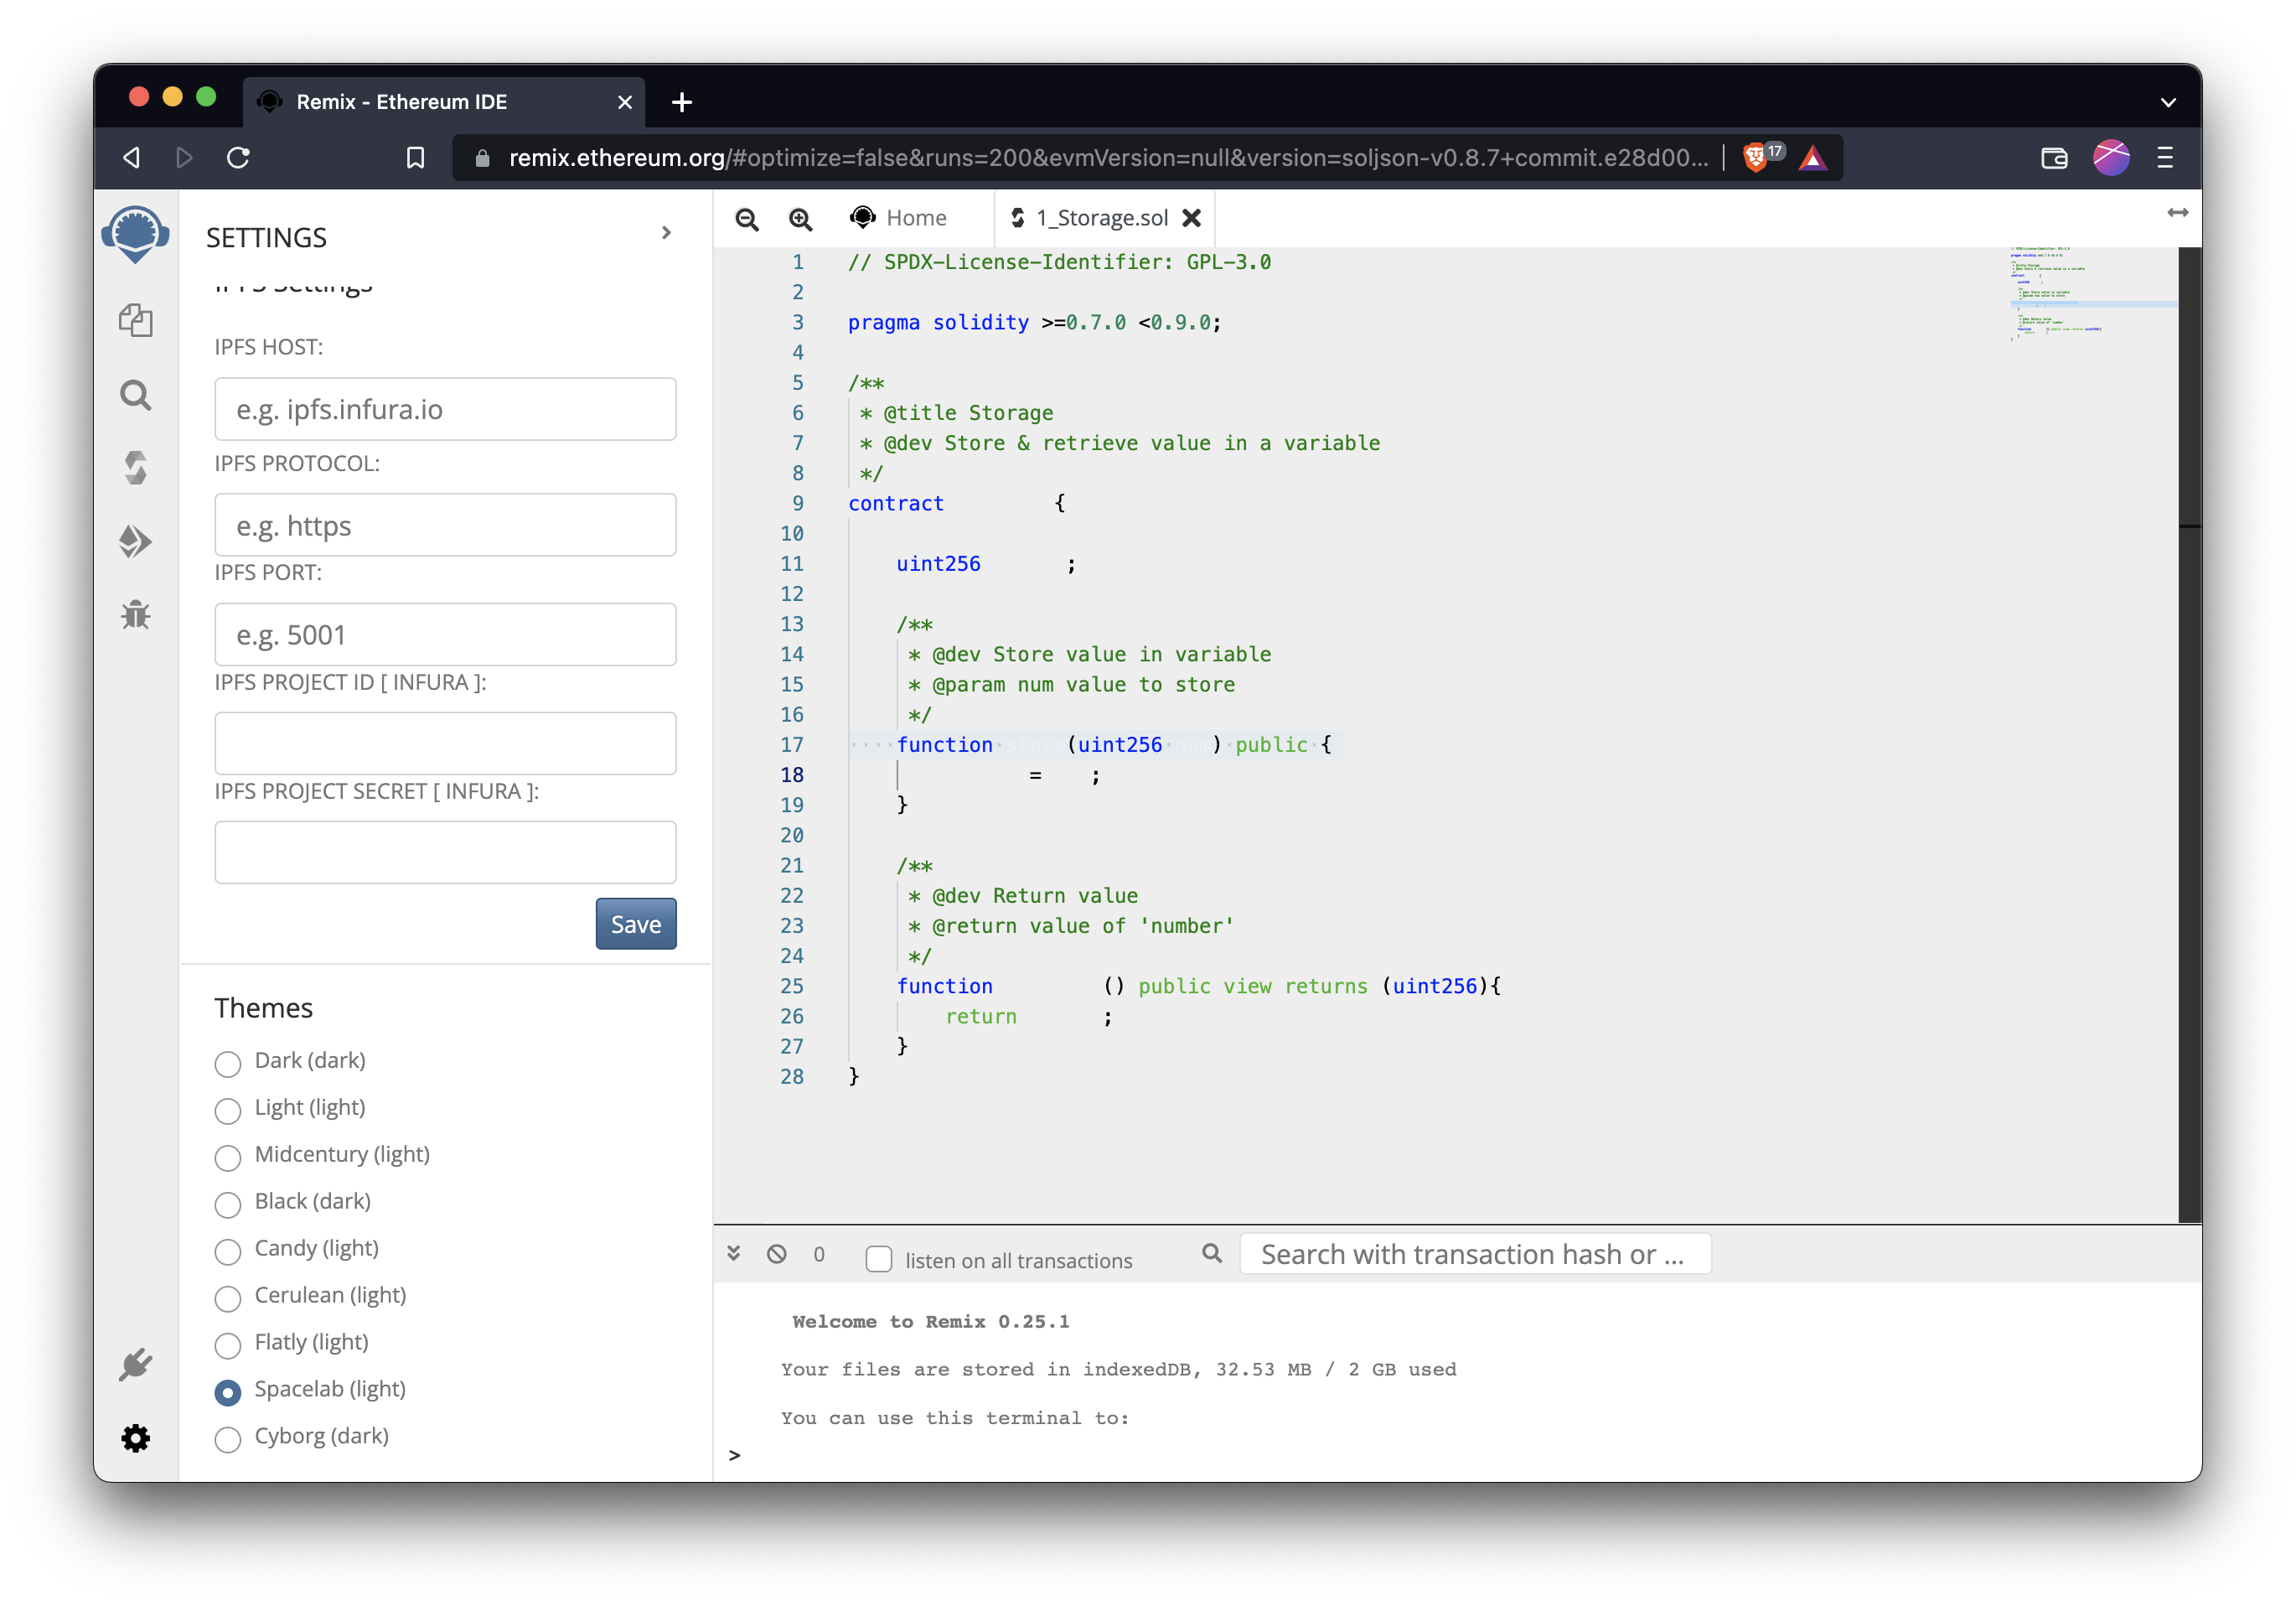This screenshot has height=1606, width=2296.
Task: Toggle terminal with double chevron icon
Action: click(733, 1254)
